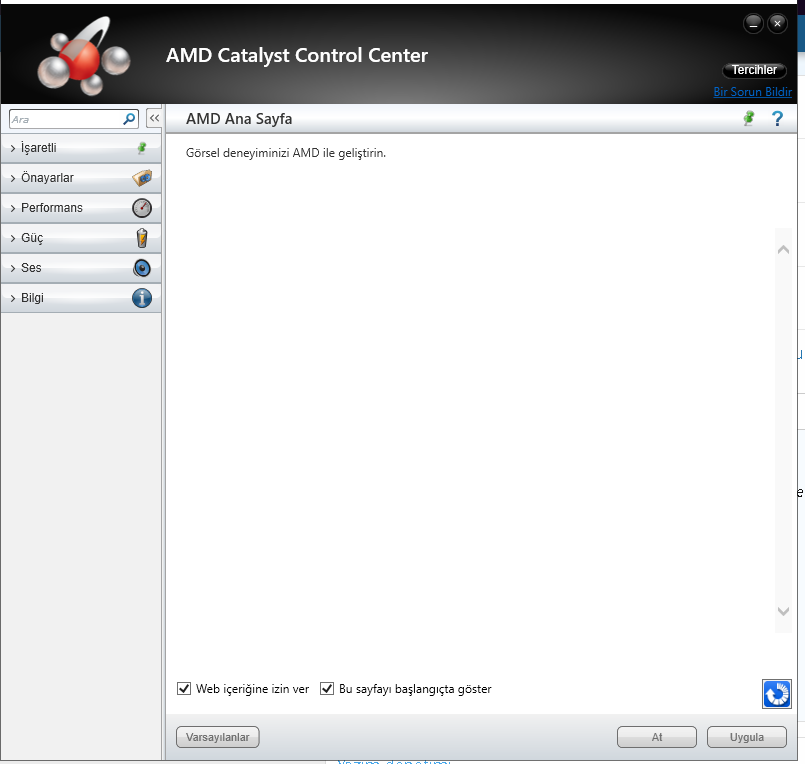Viewport: 805px width, 764px height.
Task: Click the Güç battery icon
Action: coord(142,238)
